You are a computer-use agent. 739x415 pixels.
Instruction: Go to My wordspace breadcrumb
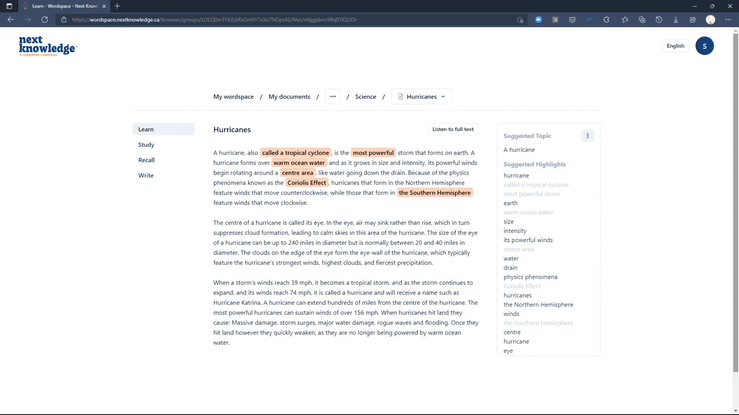(233, 97)
